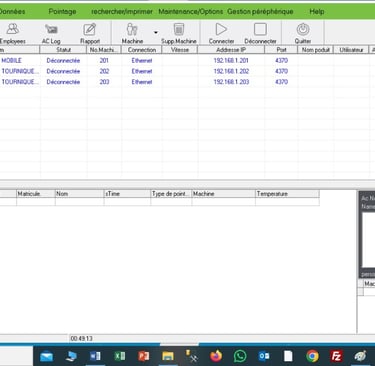Open the Maintenance/Options menu
Screen dimensions: 375x366
coord(191,12)
